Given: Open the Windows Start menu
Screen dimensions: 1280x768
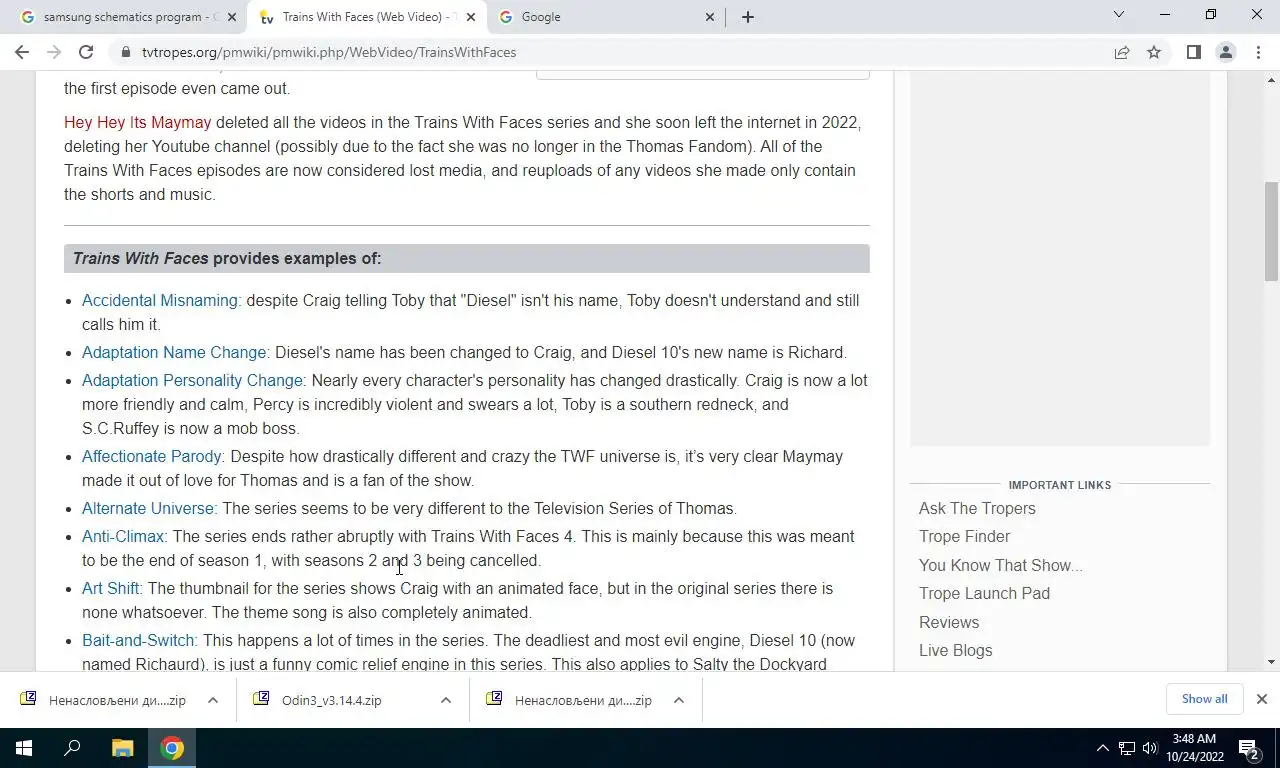Looking at the screenshot, I should [24, 748].
